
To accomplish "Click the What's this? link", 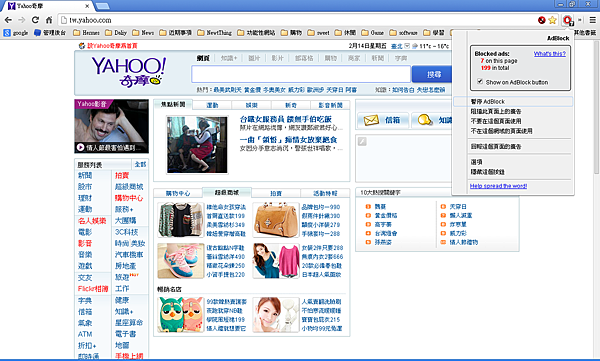I will tap(550, 54).
